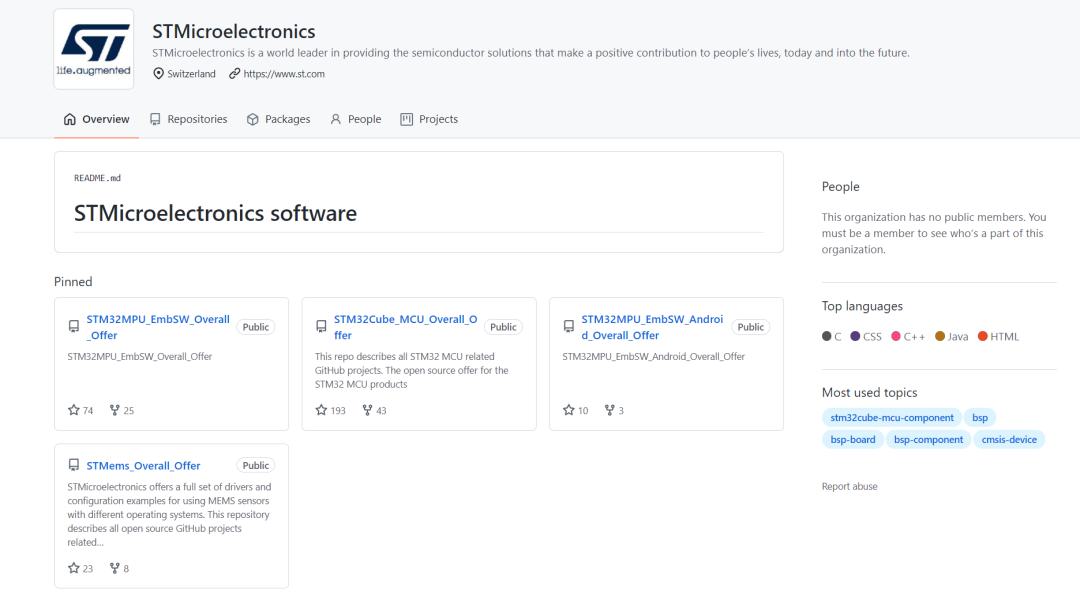Click the repository icon on Repositories tab
Screen dimensions: 1080x608
[x=155, y=119]
